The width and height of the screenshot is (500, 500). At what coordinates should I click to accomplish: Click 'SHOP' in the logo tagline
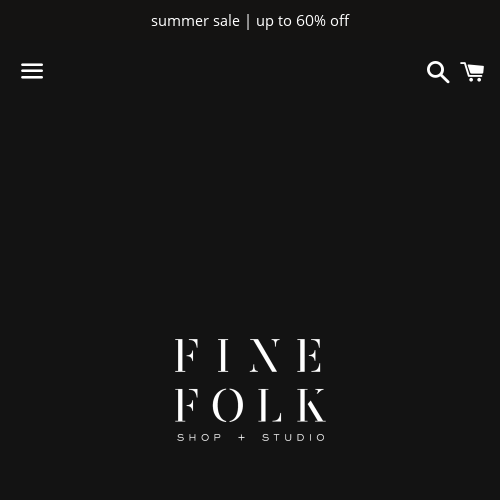(x=199, y=437)
